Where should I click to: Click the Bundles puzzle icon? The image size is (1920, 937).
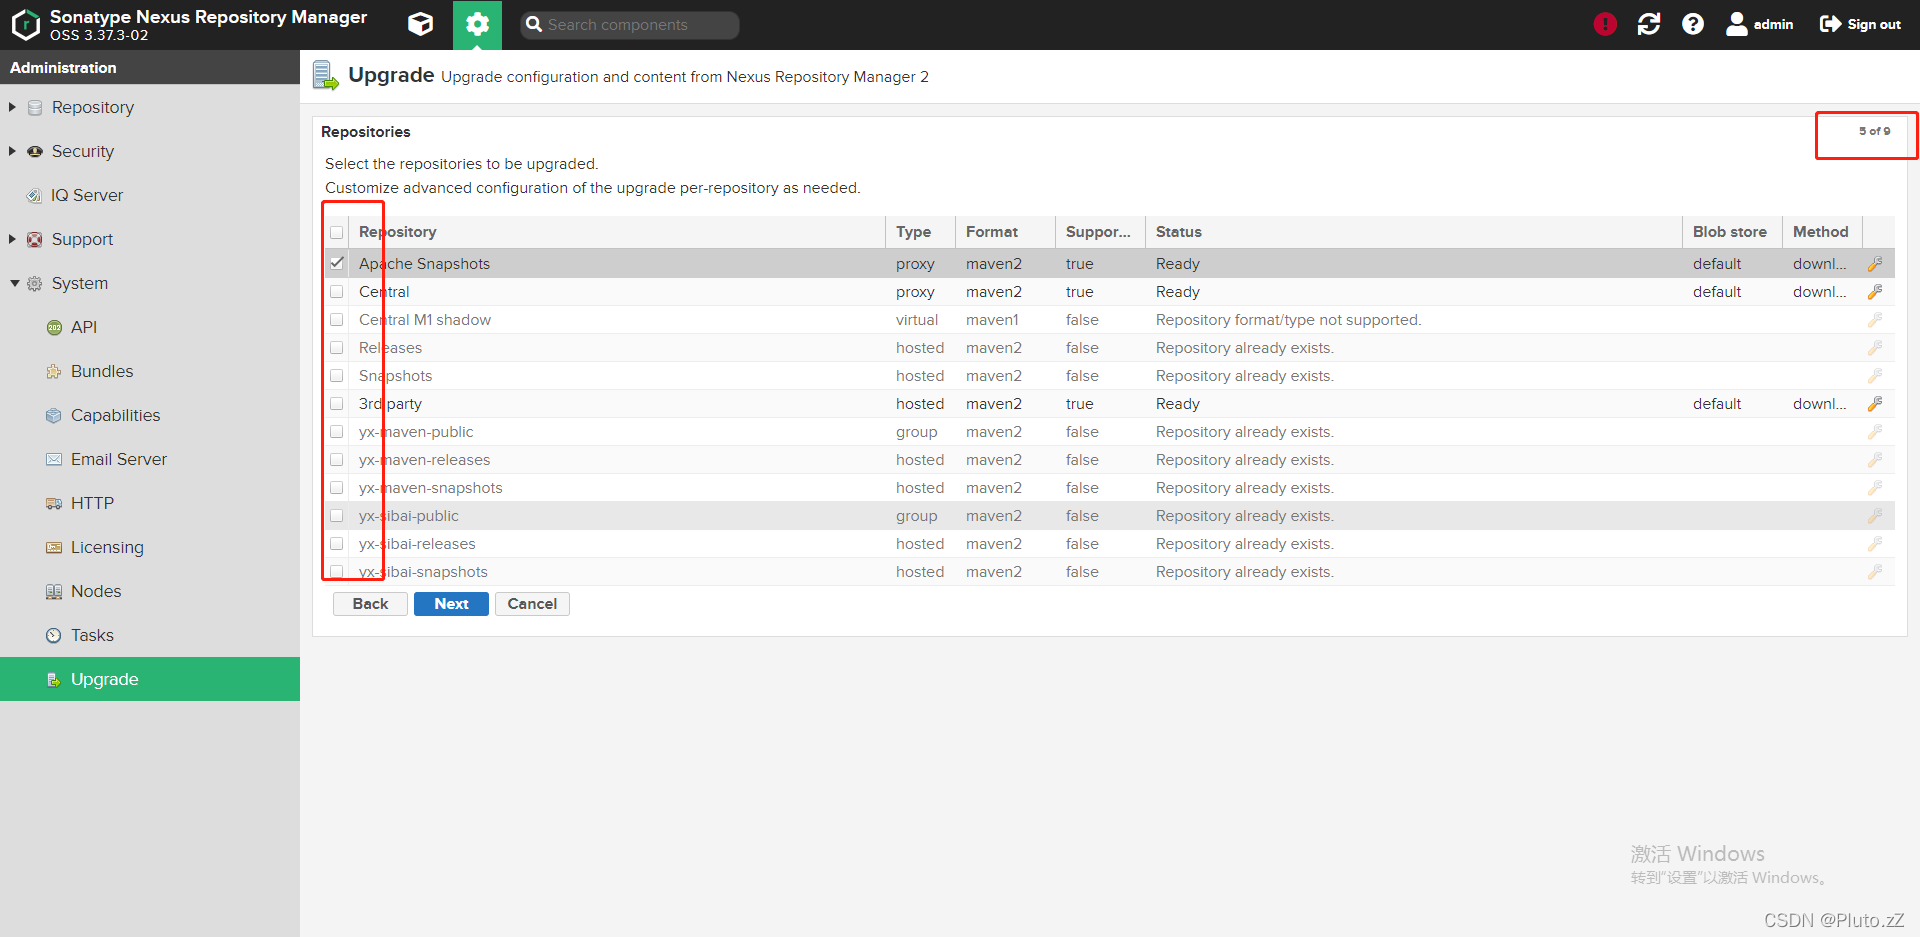(54, 372)
